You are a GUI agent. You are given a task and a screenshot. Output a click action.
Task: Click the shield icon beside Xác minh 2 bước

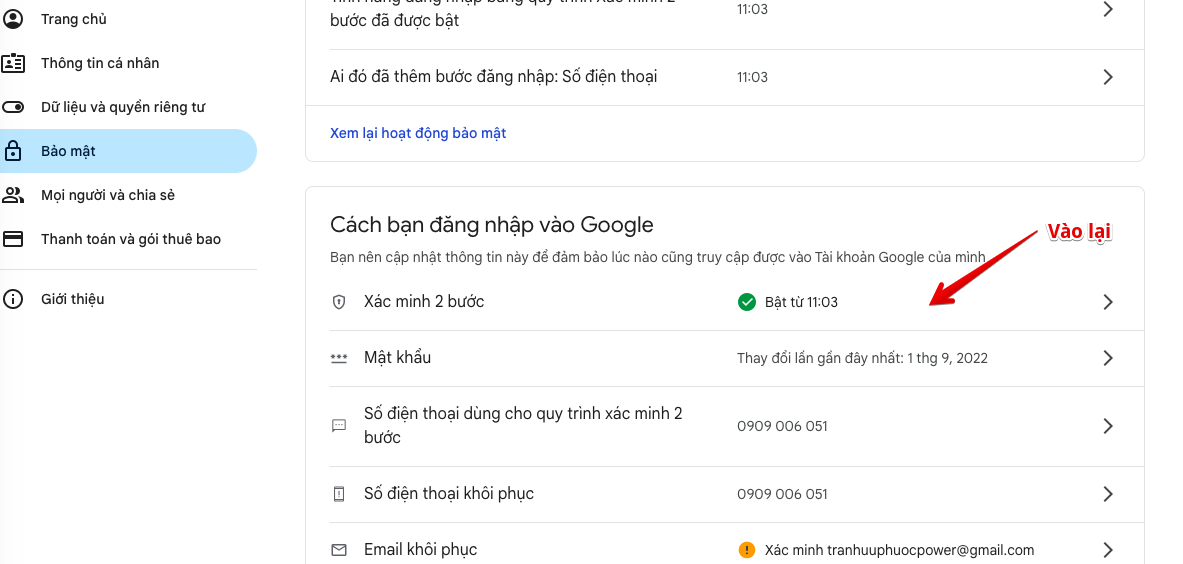[339, 302]
